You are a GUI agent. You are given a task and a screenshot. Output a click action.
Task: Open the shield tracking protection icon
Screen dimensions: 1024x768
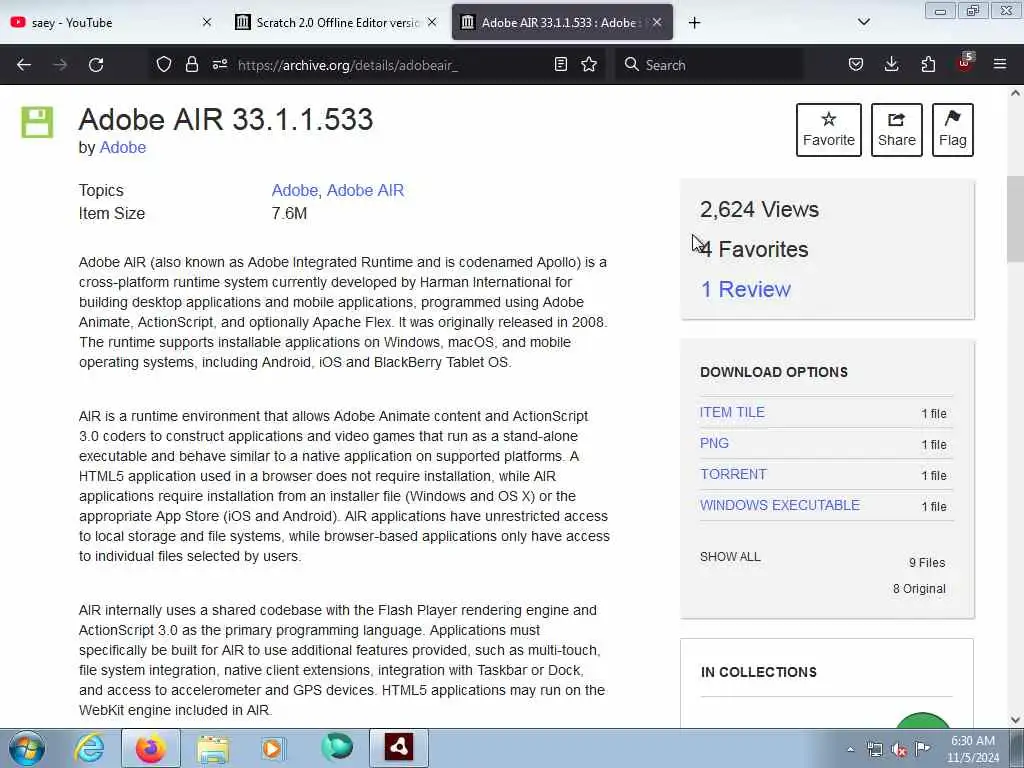[x=164, y=64]
